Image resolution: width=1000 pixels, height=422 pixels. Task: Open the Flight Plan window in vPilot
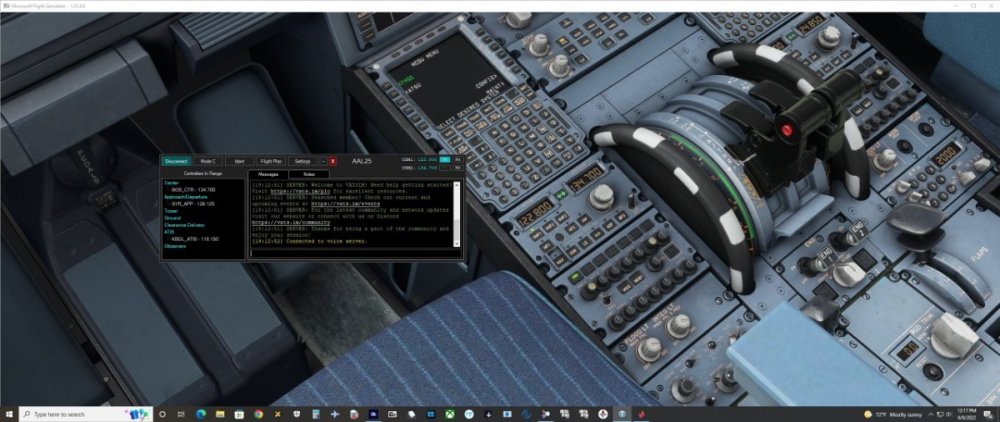(x=271, y=161)
